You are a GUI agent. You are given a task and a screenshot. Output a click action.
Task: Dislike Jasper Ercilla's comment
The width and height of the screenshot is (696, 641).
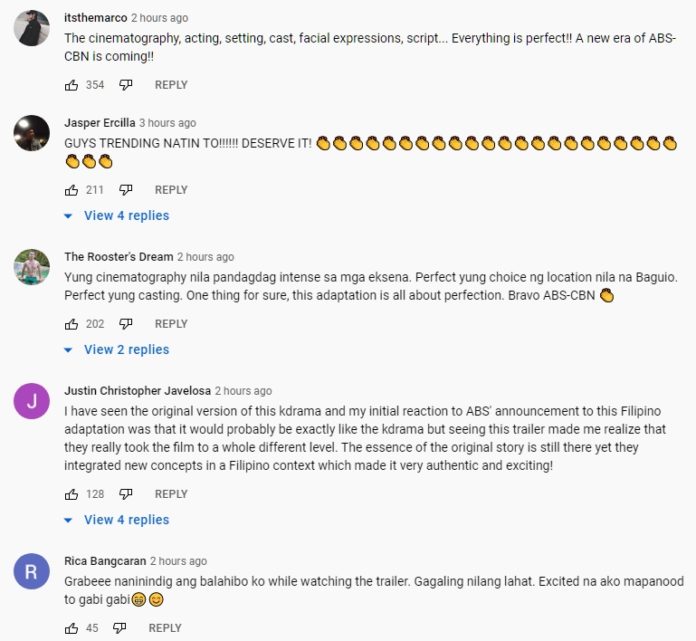pos(126,190)
